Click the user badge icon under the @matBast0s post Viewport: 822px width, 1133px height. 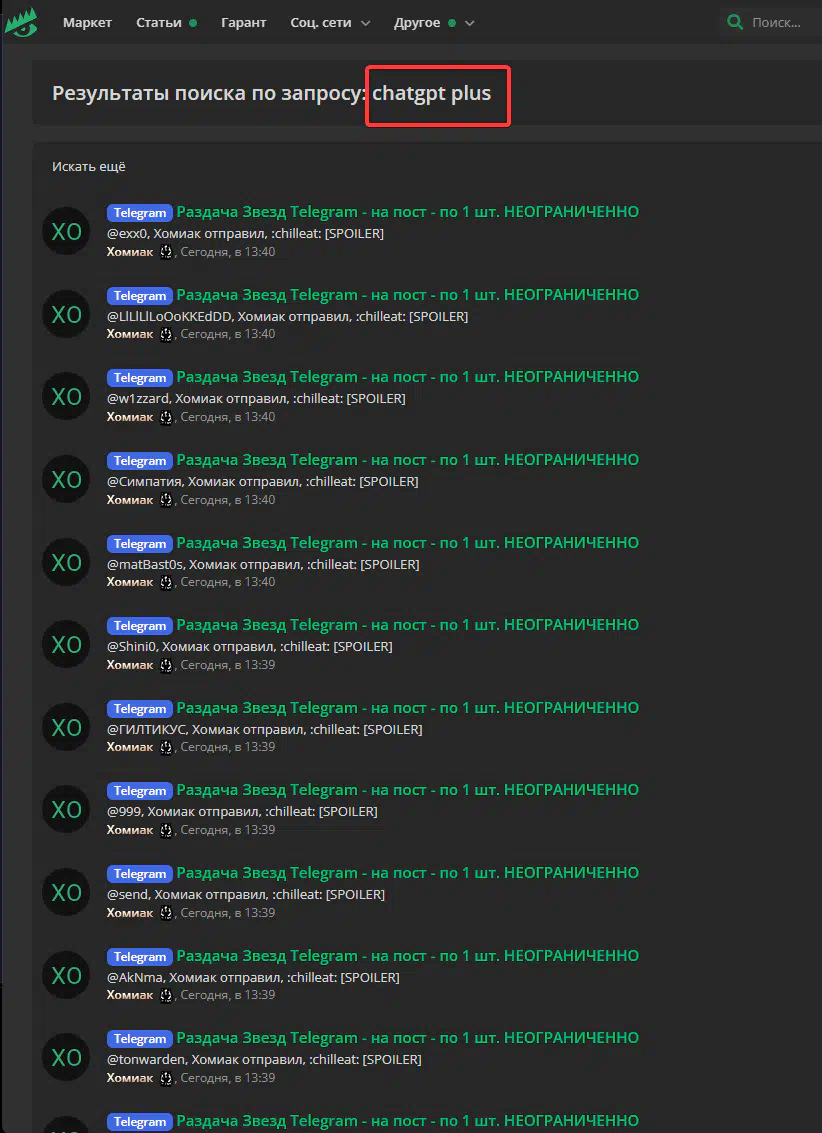point(165,582)
